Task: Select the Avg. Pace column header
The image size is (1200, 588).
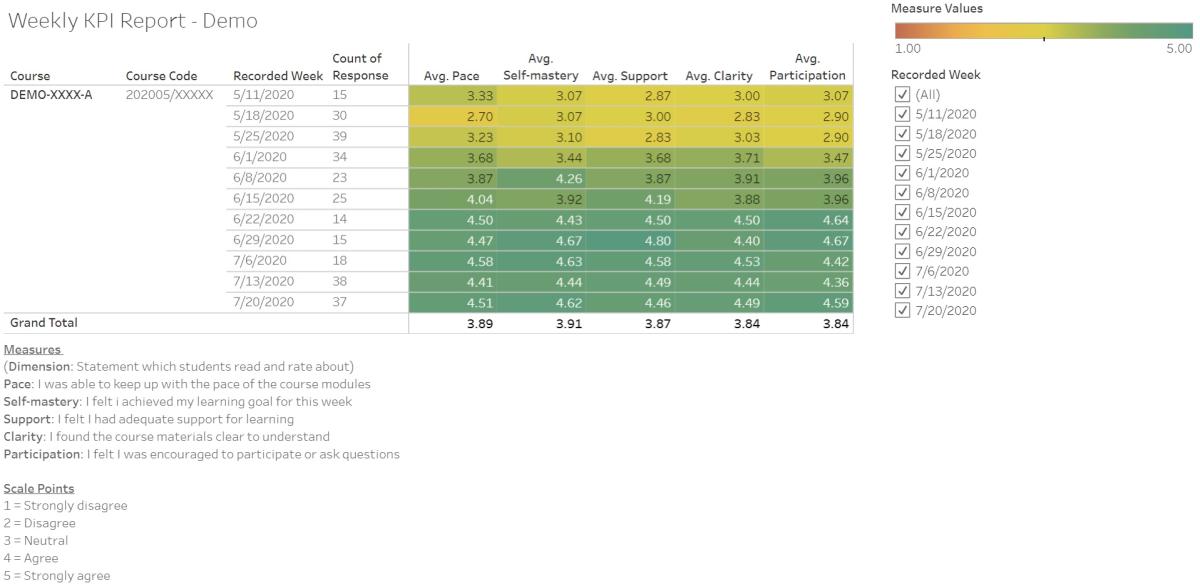Action: (x=450, y=74)
